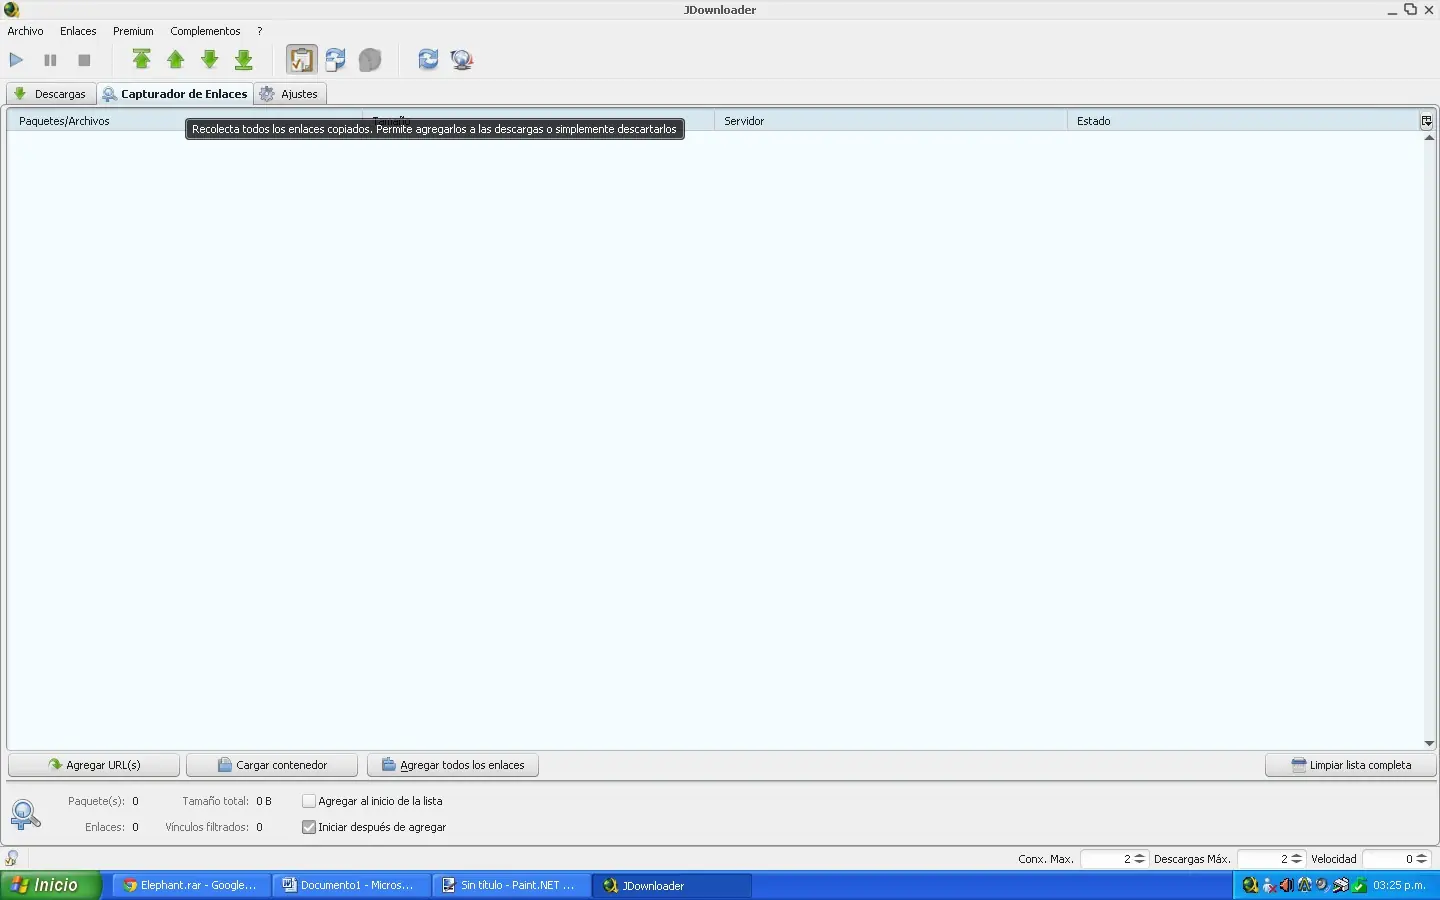Stop downloads with the stop icon
This screenshot has width=1440, height=900.
click(x=84, y=60)
